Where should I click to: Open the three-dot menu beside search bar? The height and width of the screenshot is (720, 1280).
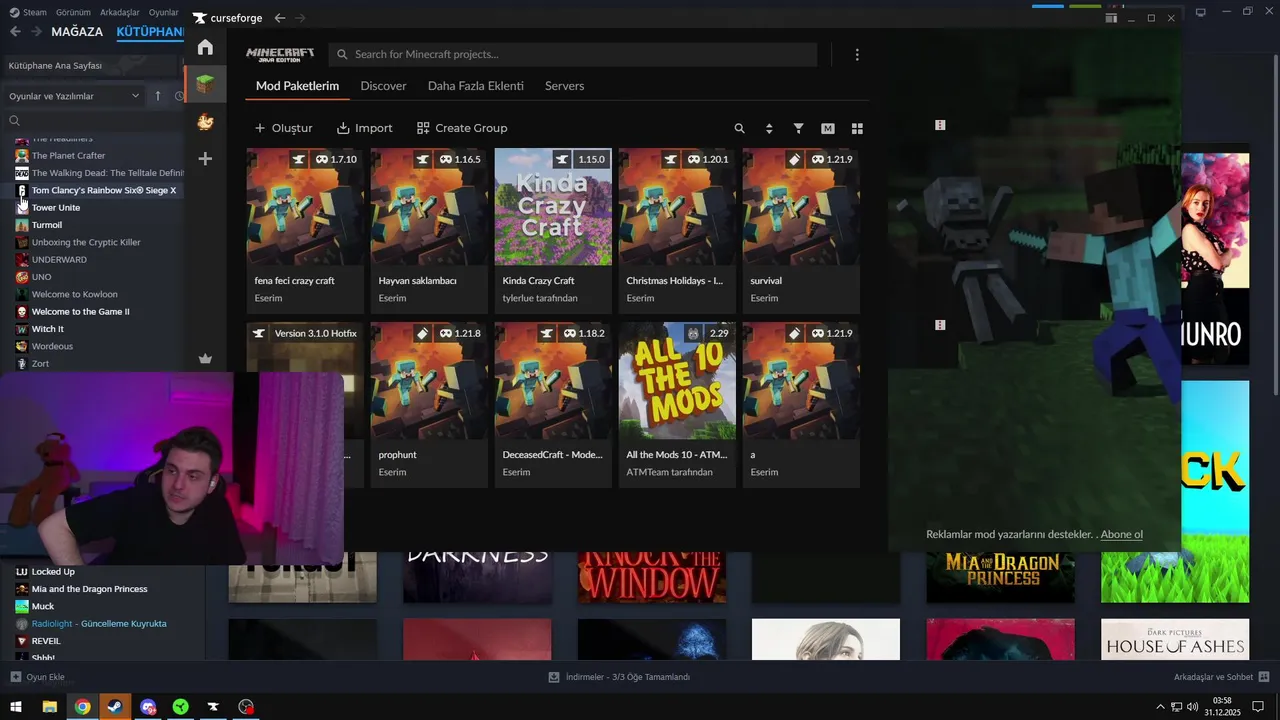coord(857,55)
